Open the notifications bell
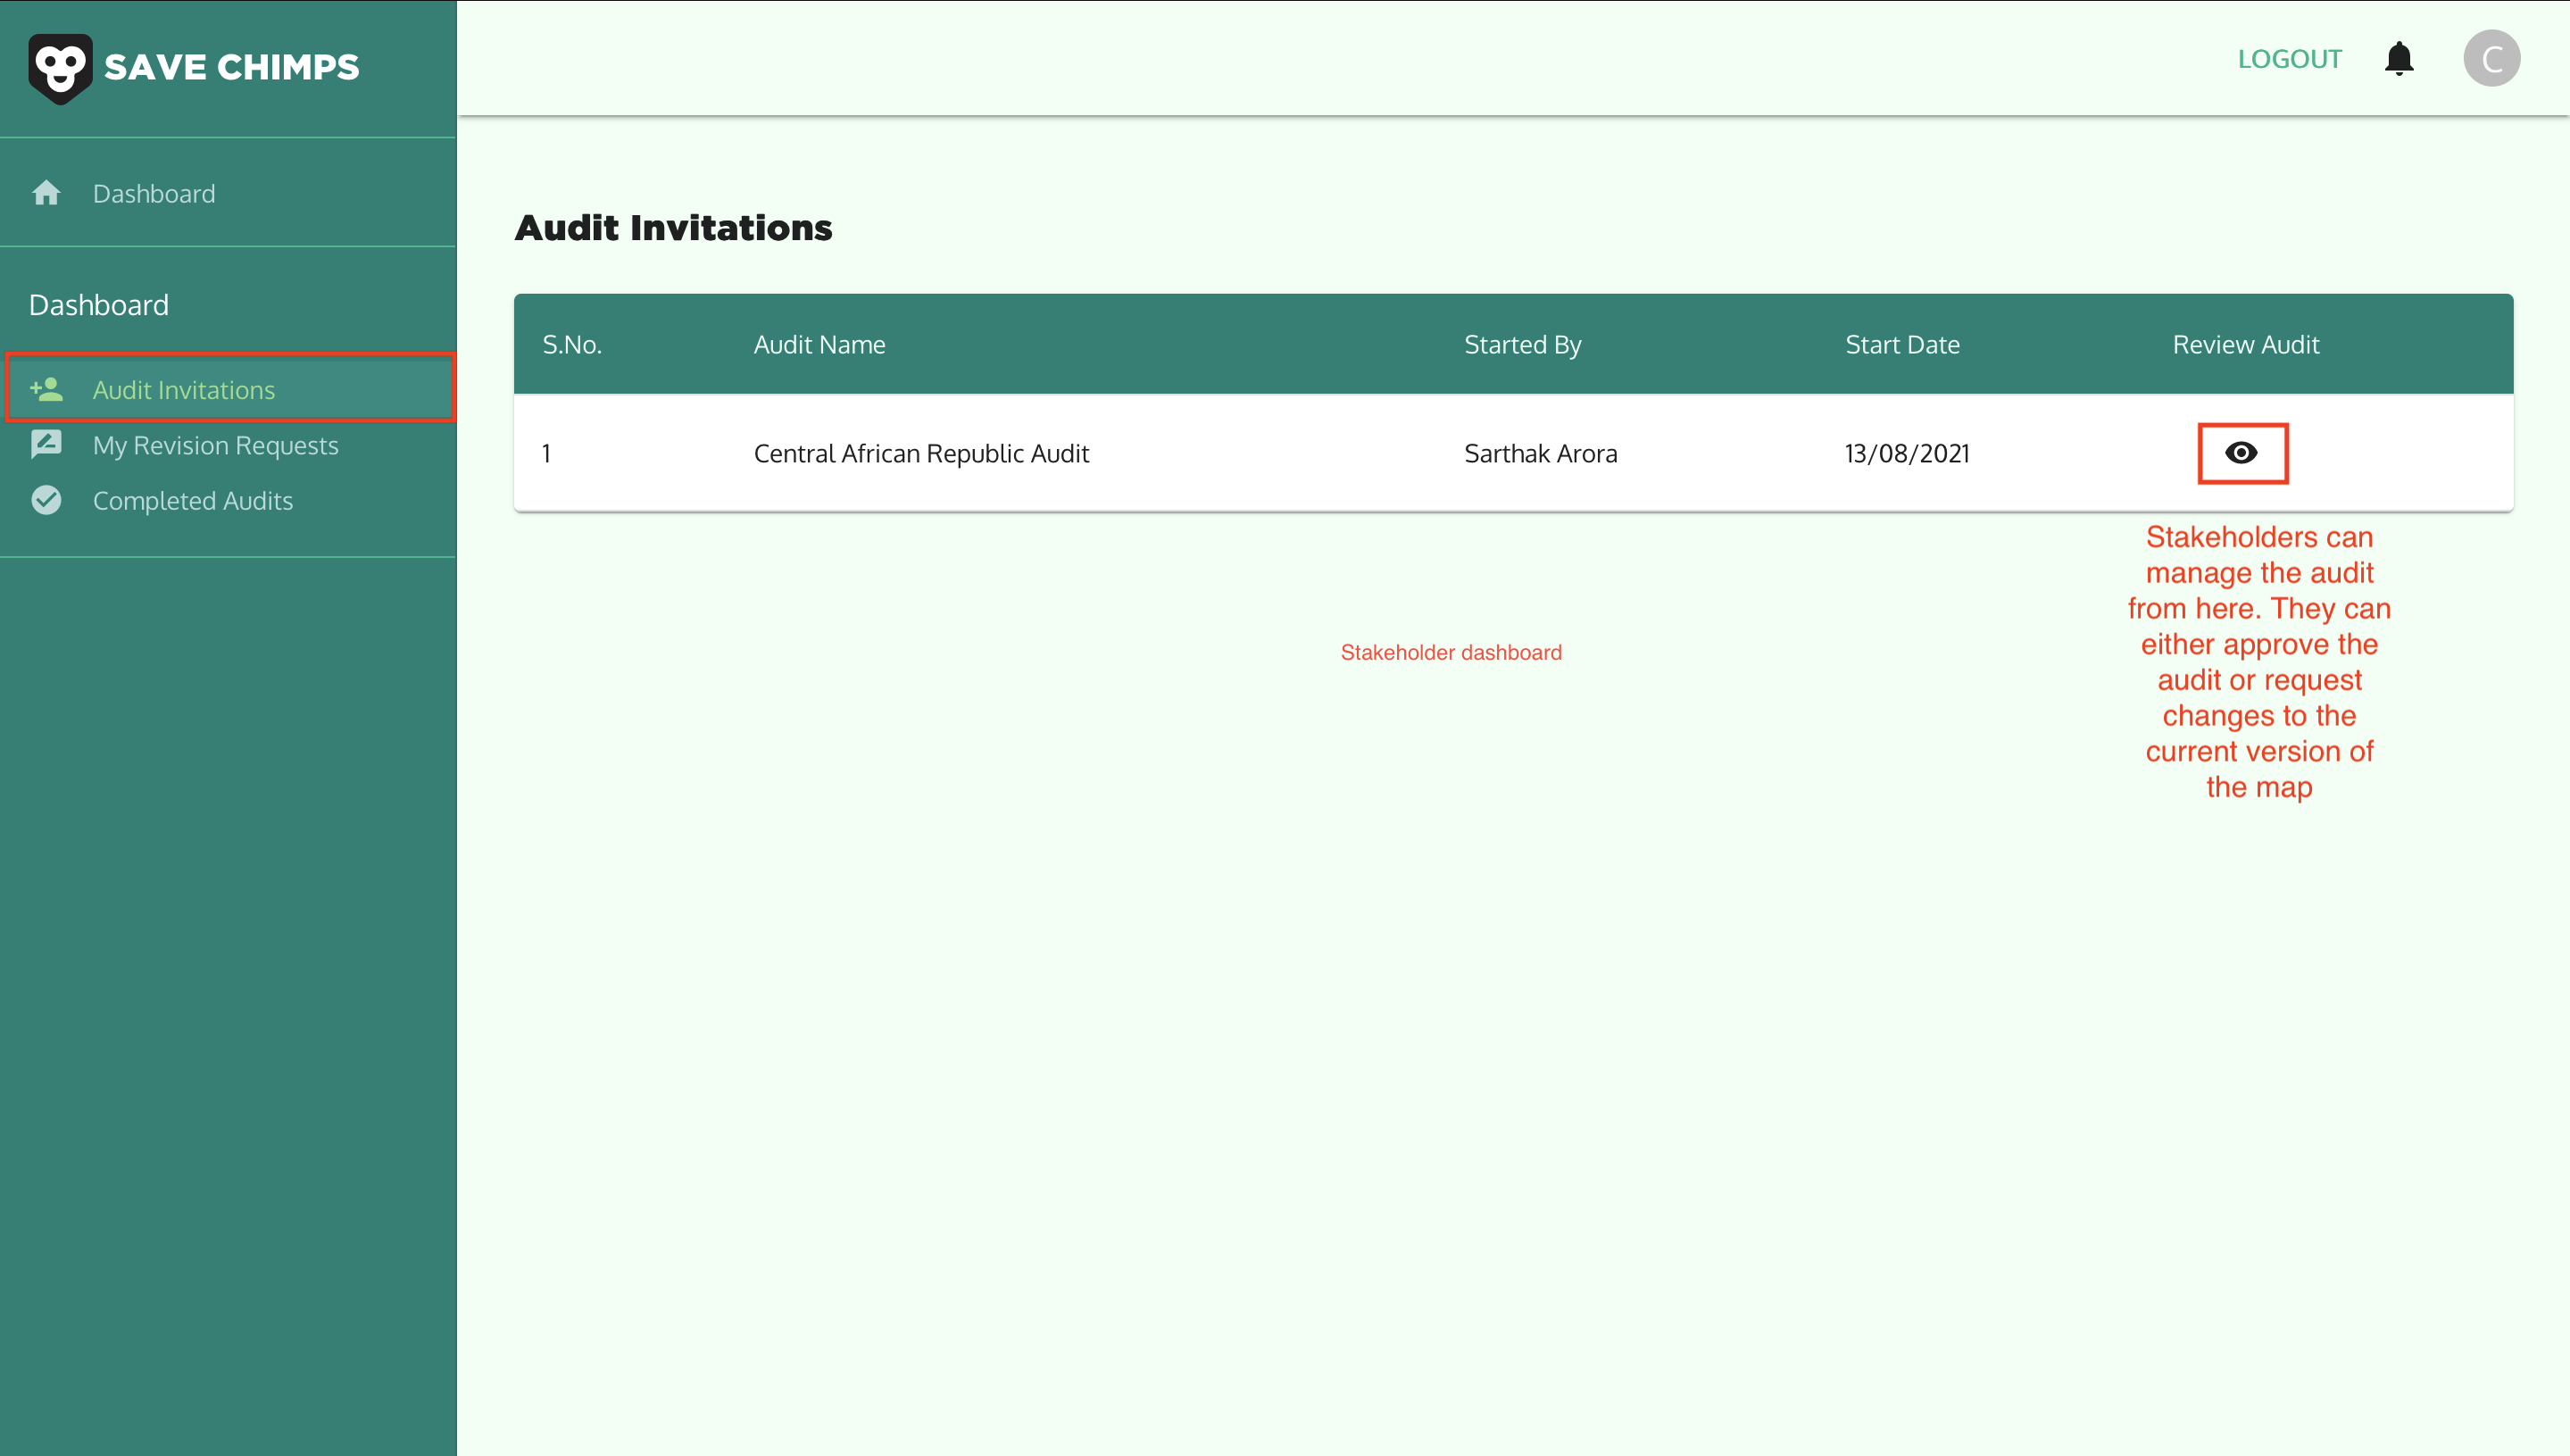Screen dimensions: 2570x1456 (2398, 59)
